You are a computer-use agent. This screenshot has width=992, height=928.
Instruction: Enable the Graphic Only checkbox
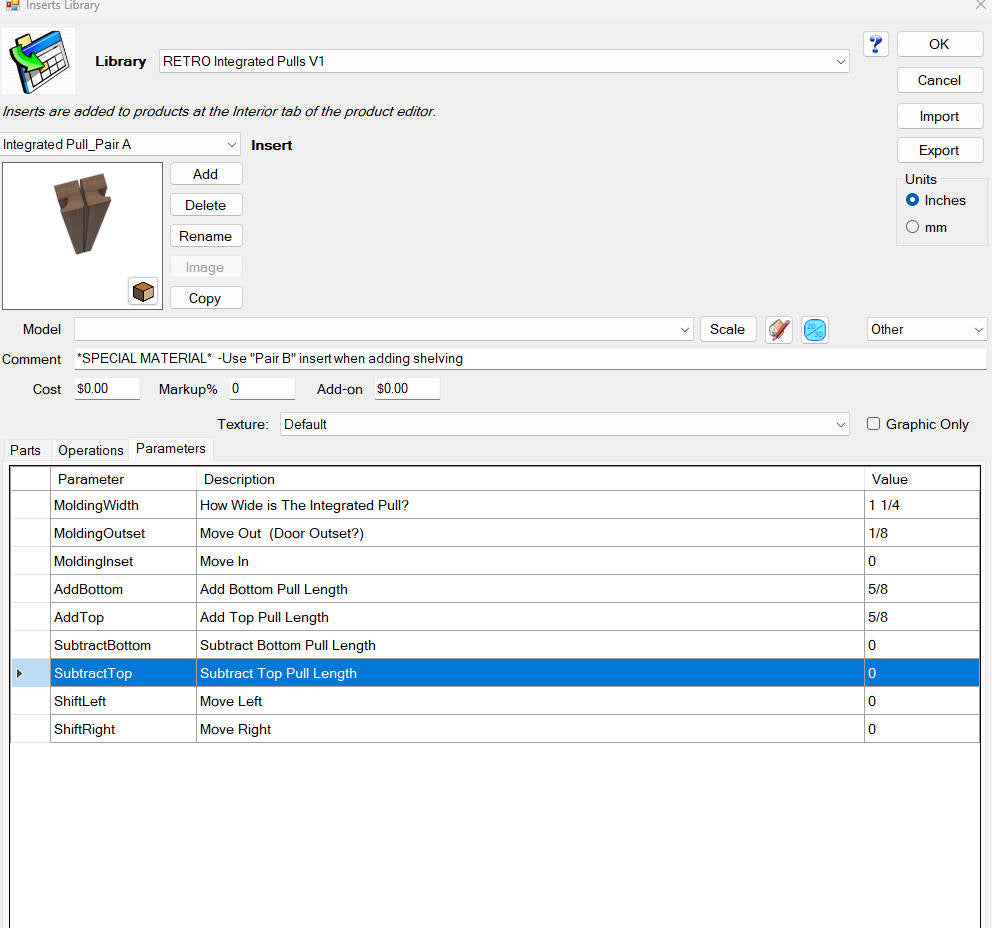coord(873,424)
